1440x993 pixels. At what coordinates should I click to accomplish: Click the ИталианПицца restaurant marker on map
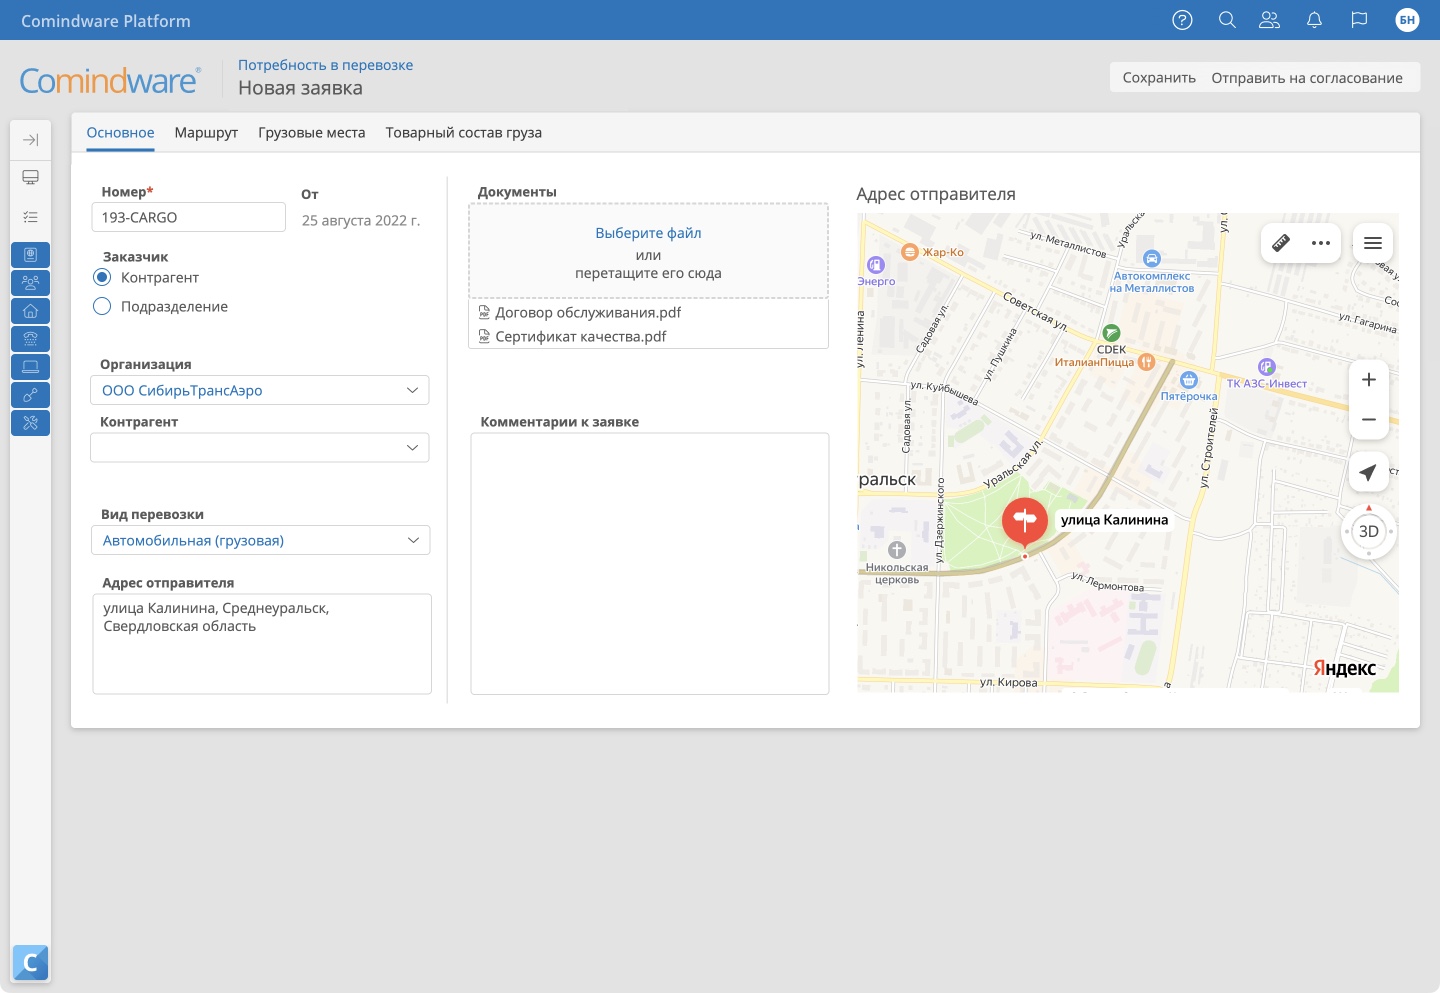(x=1147, y=362)
